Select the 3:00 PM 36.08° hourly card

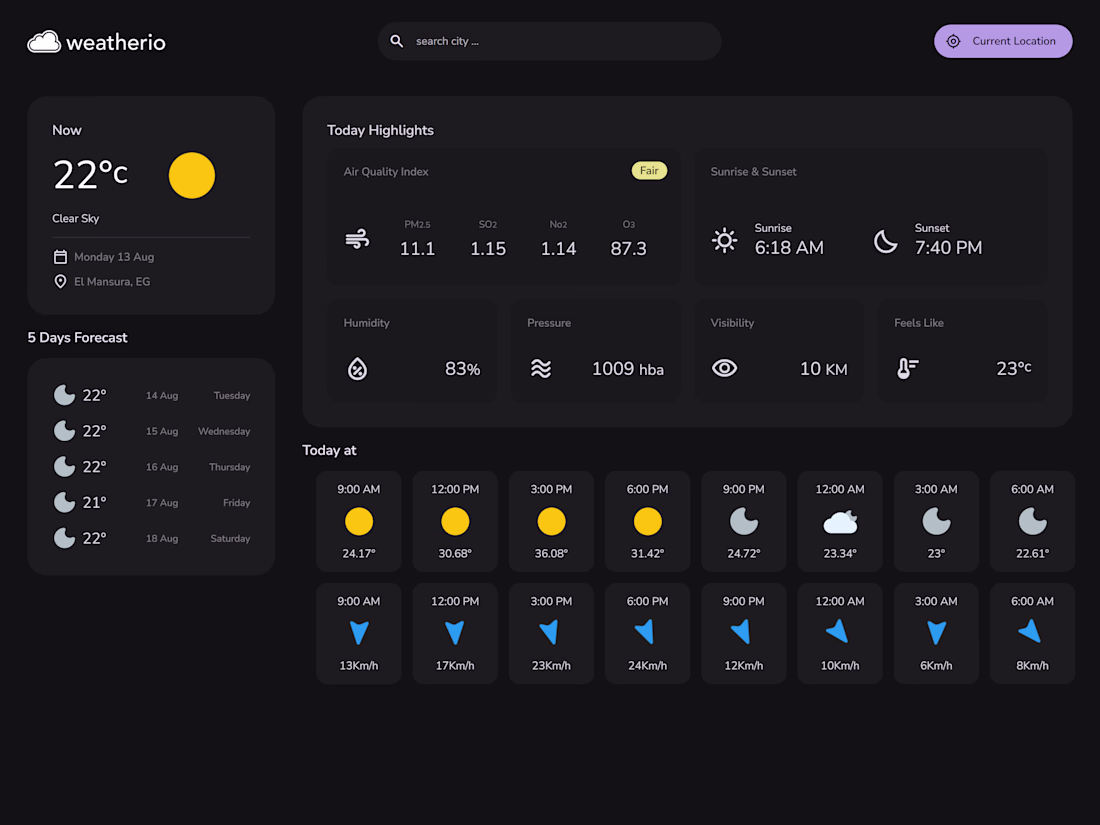click(551, 521)
